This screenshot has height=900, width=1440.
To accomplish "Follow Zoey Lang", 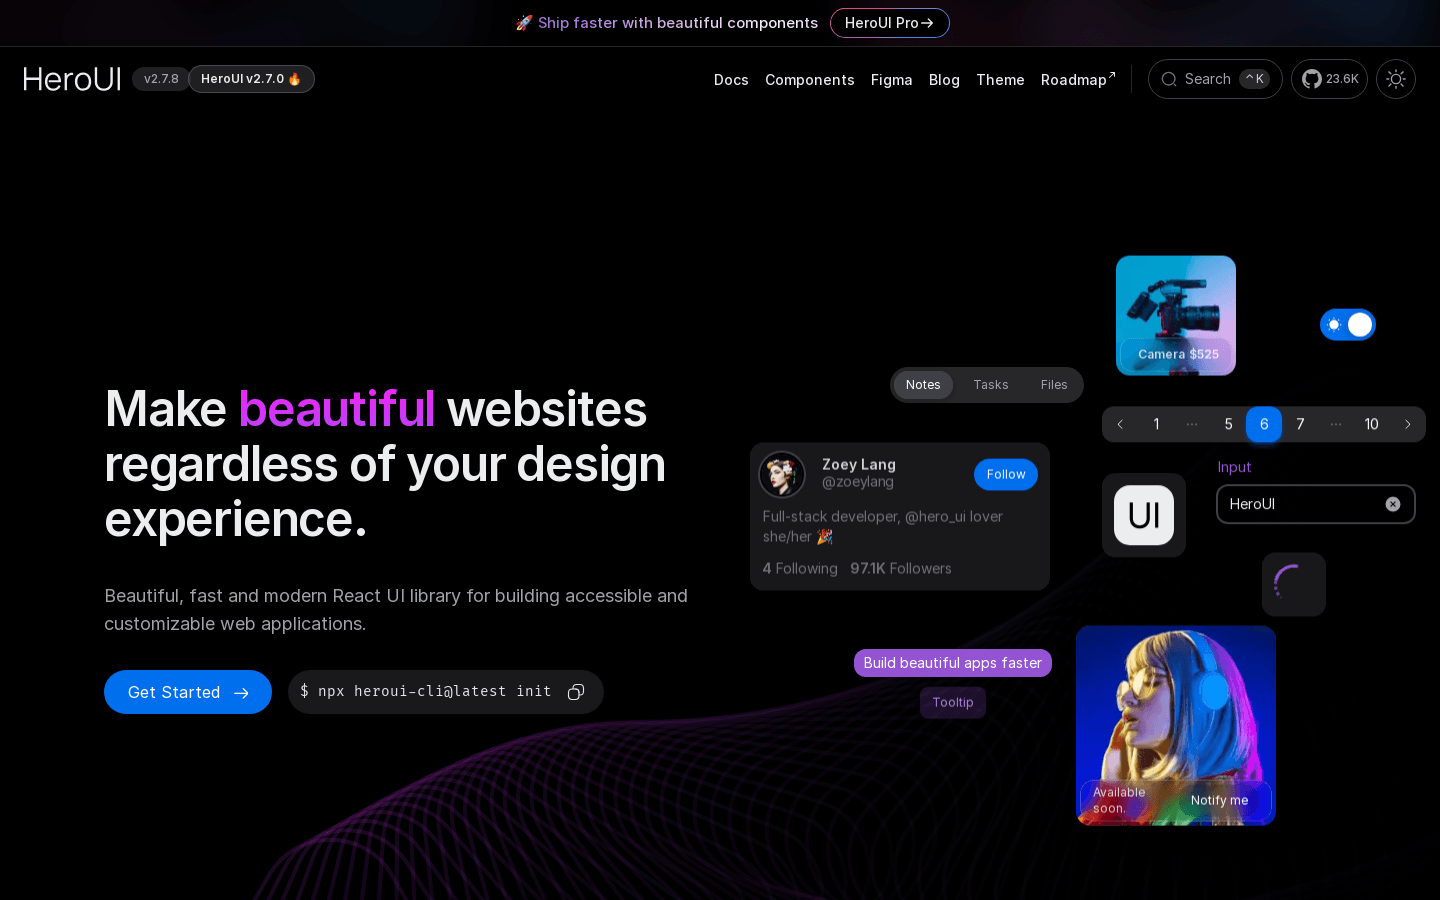I will click(1006, 474).
